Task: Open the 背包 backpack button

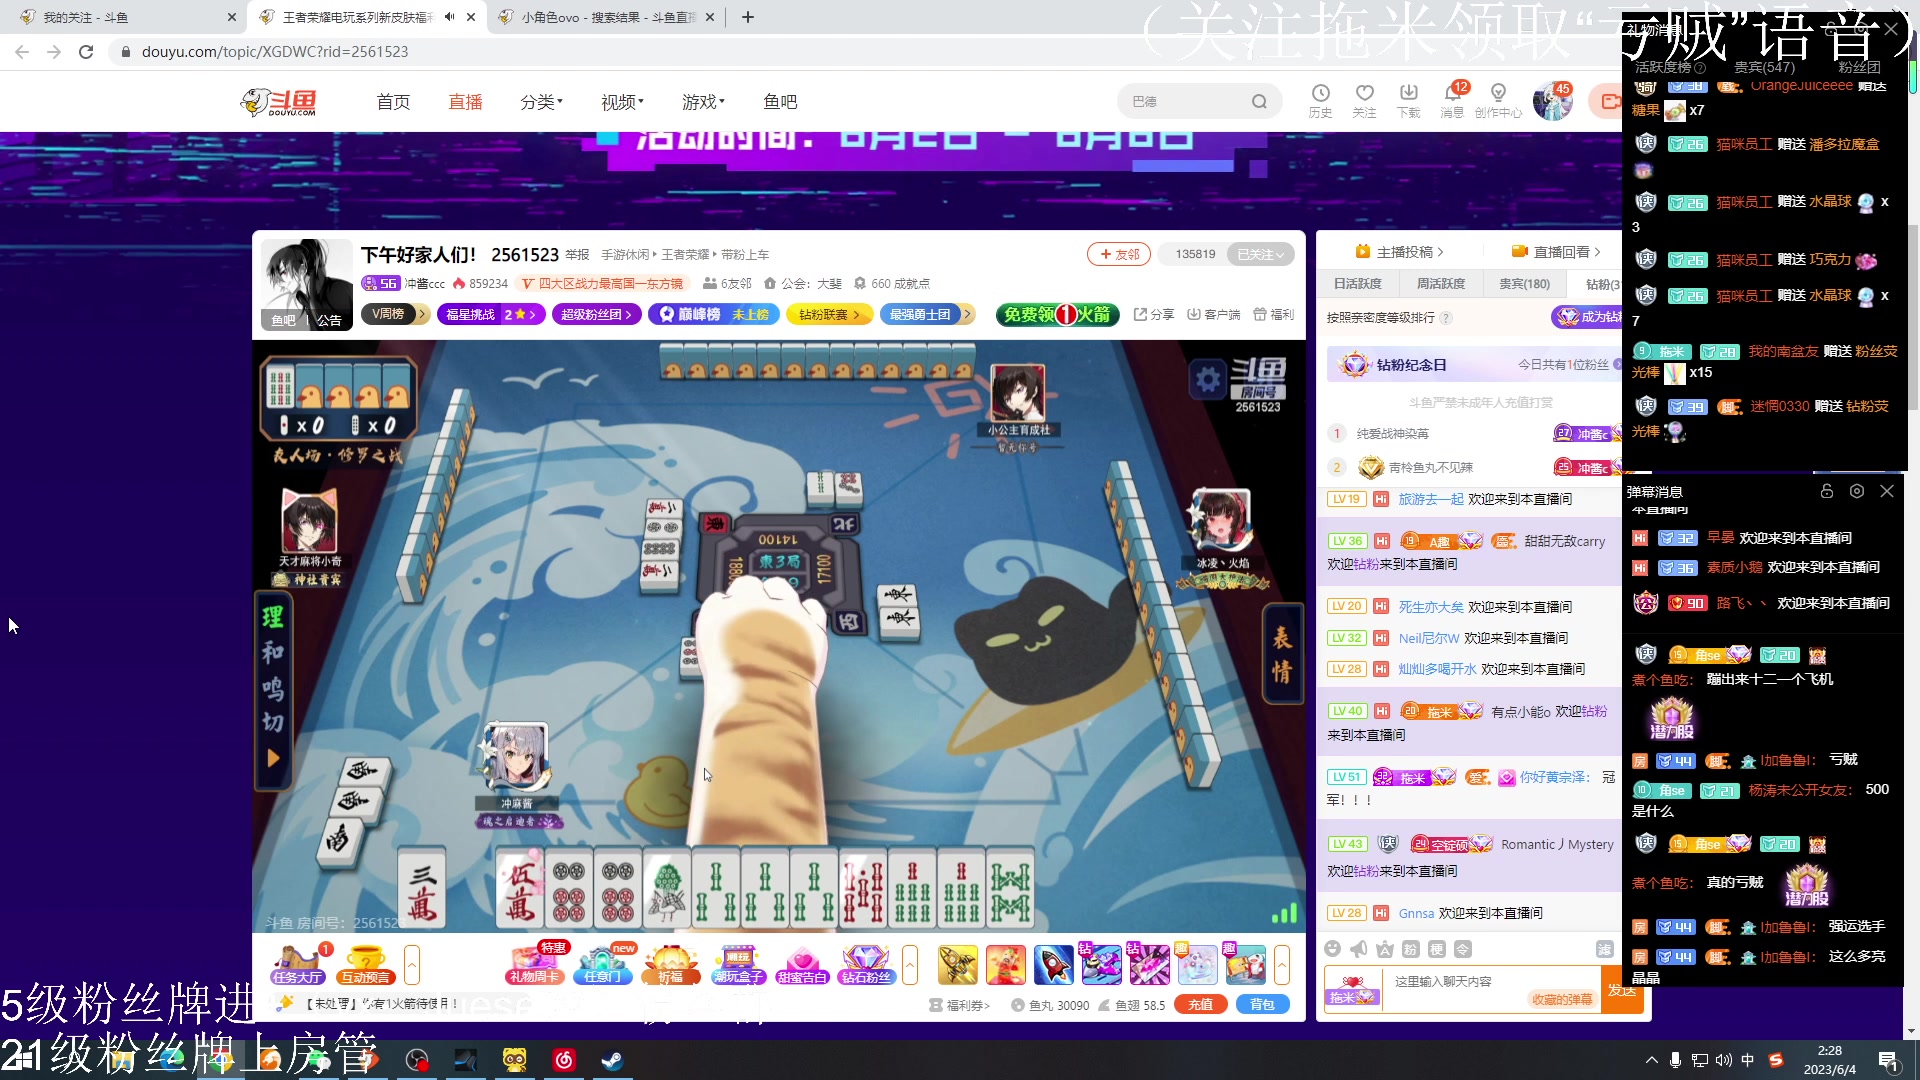Action: pyautogui.click(x=1263, y=1005)
